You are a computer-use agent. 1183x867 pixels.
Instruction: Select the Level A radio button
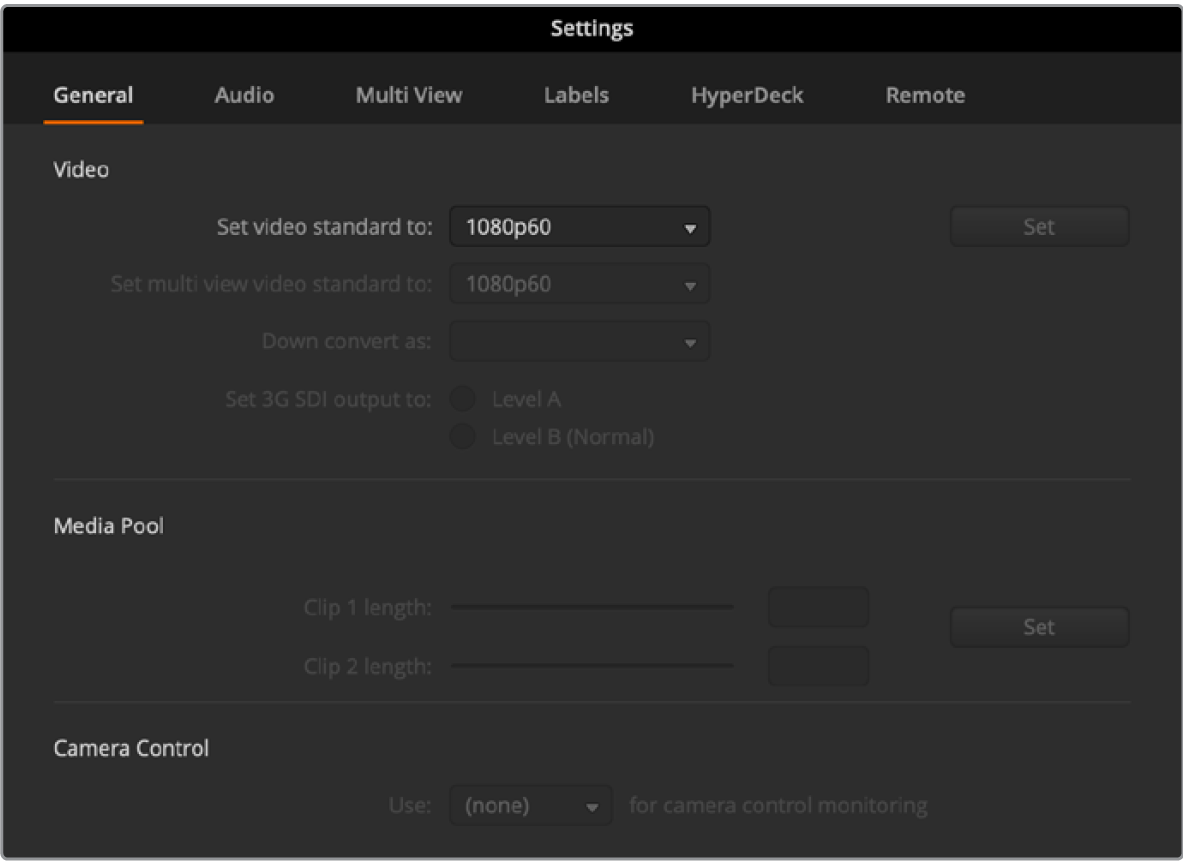463,400
